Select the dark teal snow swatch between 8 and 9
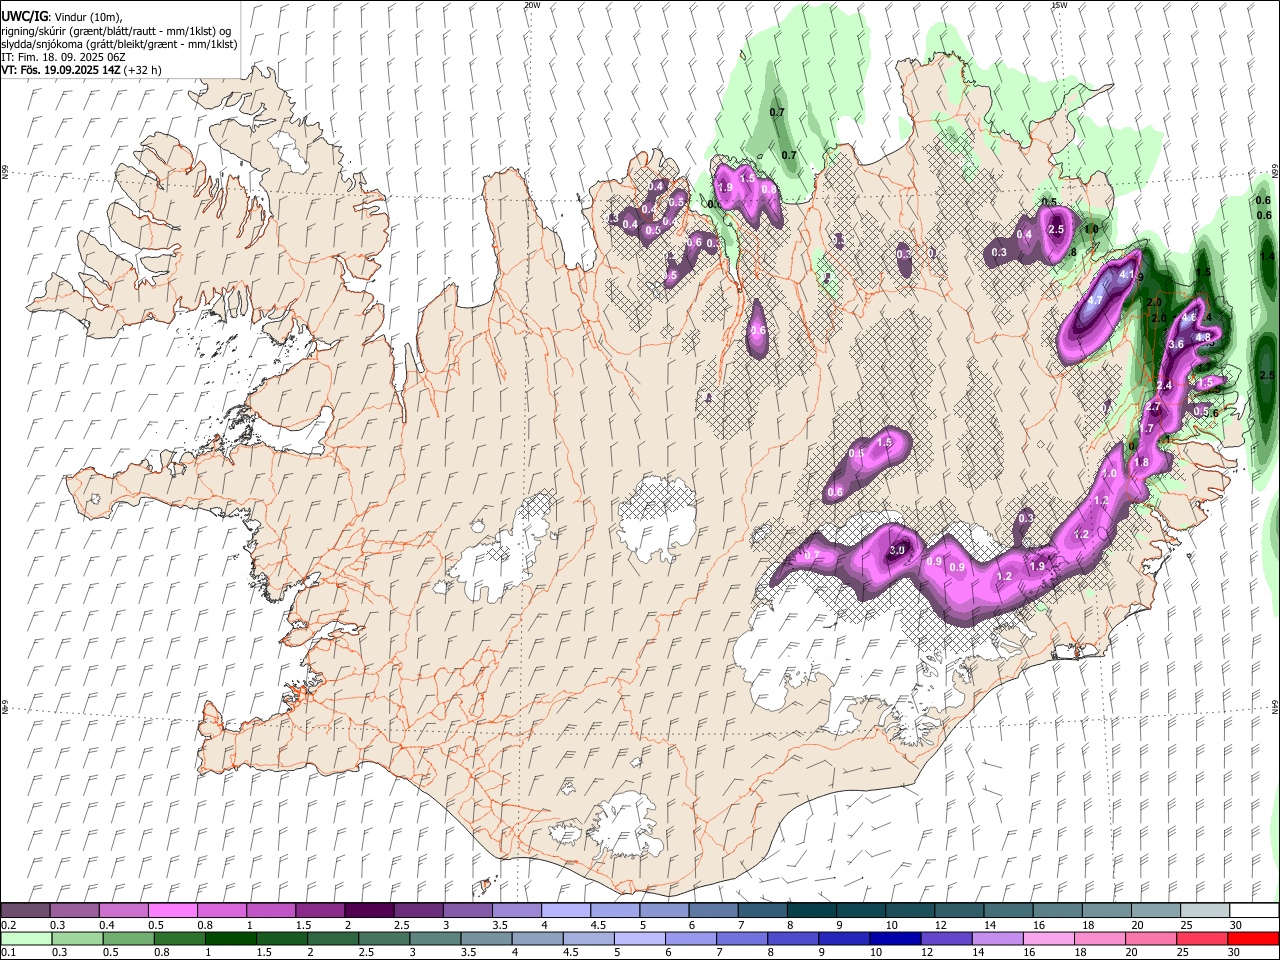Image resolution: width=1280 pixels, height=960 pixels. (x=812, y=910)
